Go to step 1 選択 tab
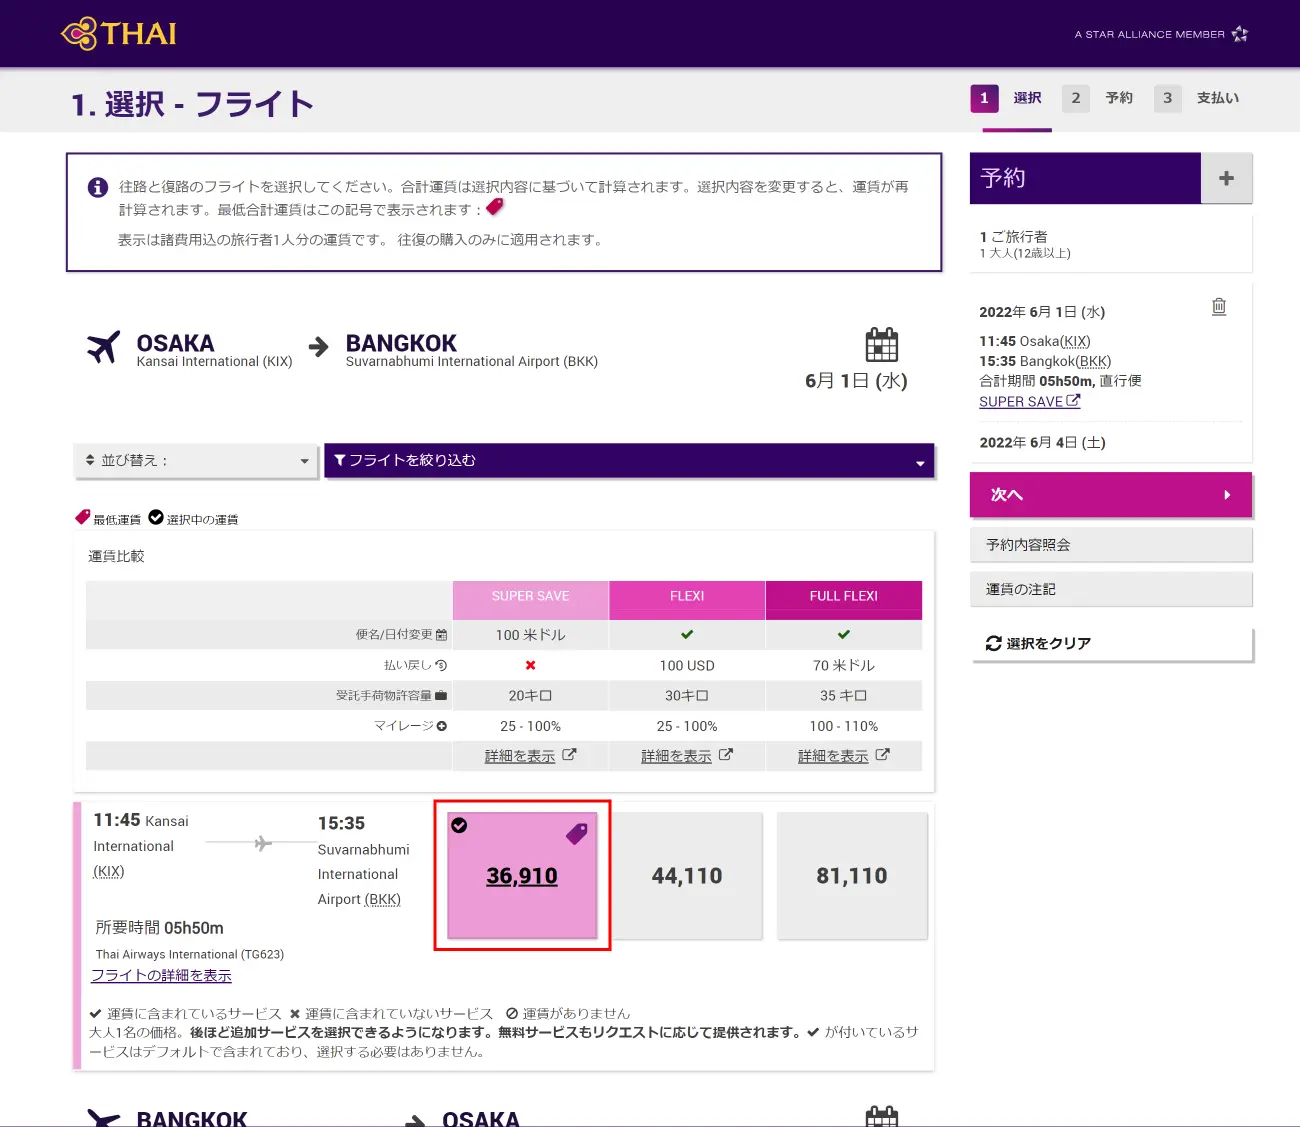The image size is (1300, 1127). pos(1010,98)
